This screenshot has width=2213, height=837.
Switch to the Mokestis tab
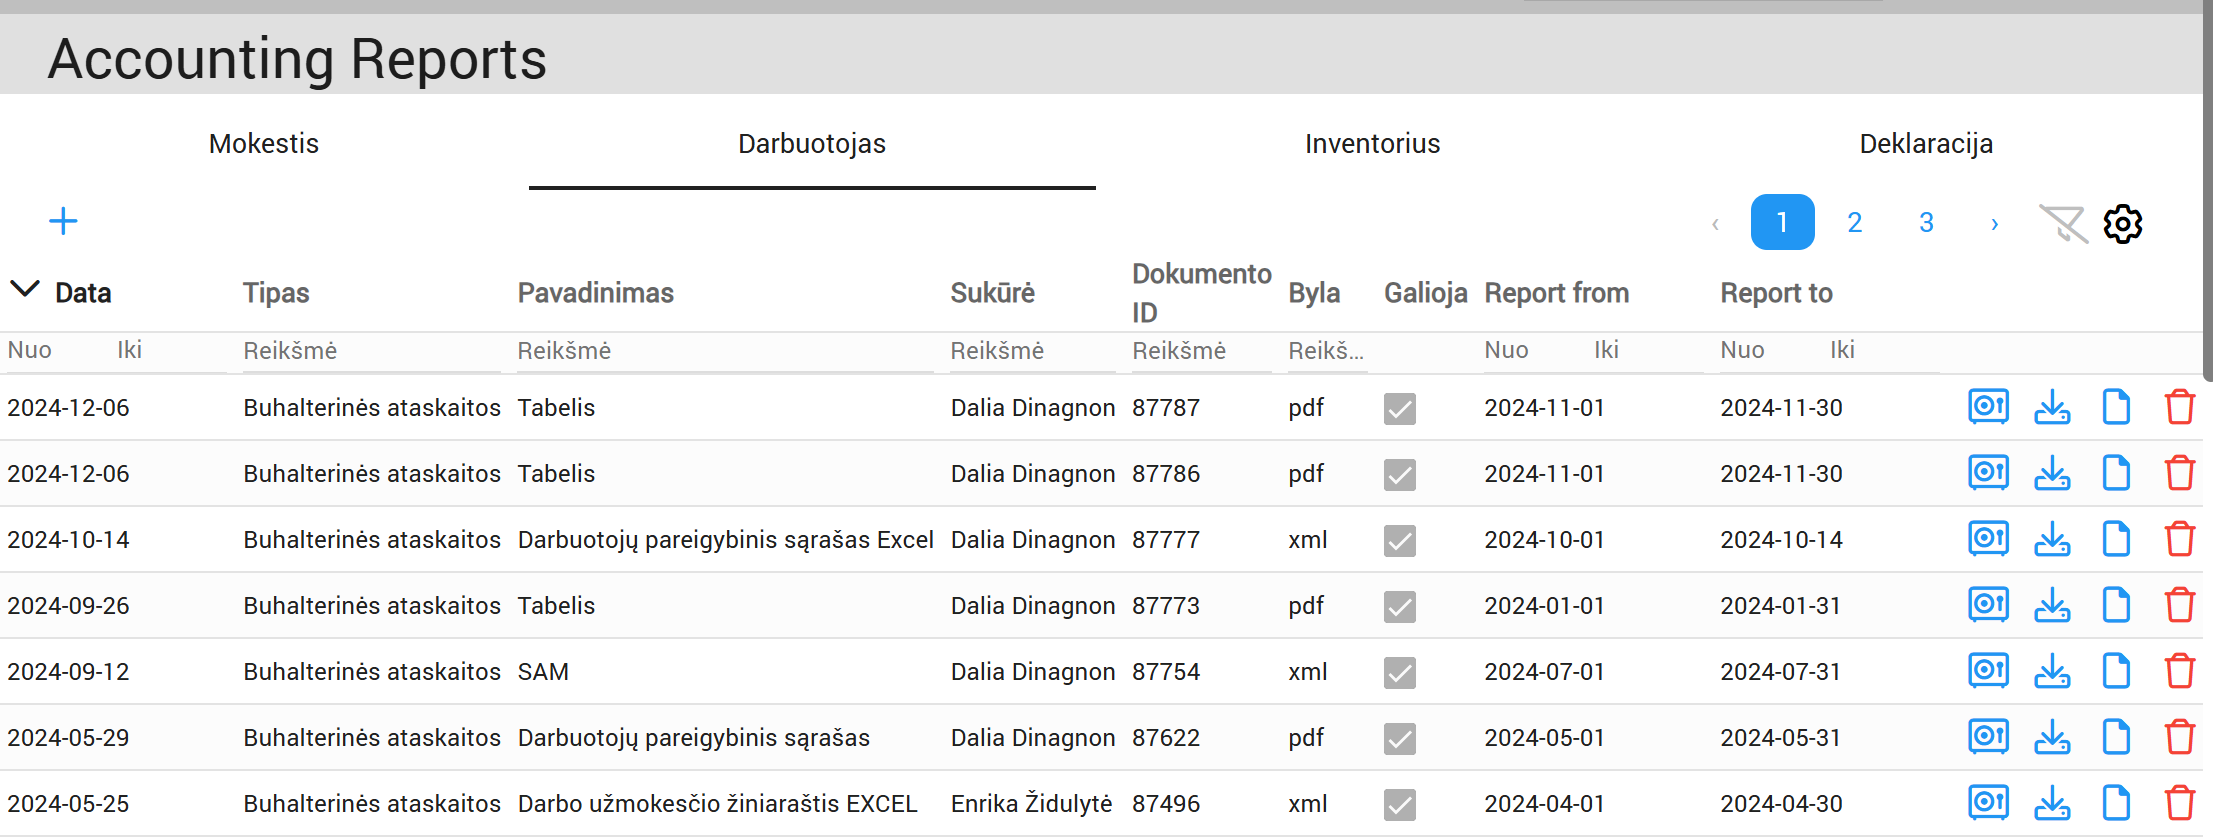click(x=264, y=144)
